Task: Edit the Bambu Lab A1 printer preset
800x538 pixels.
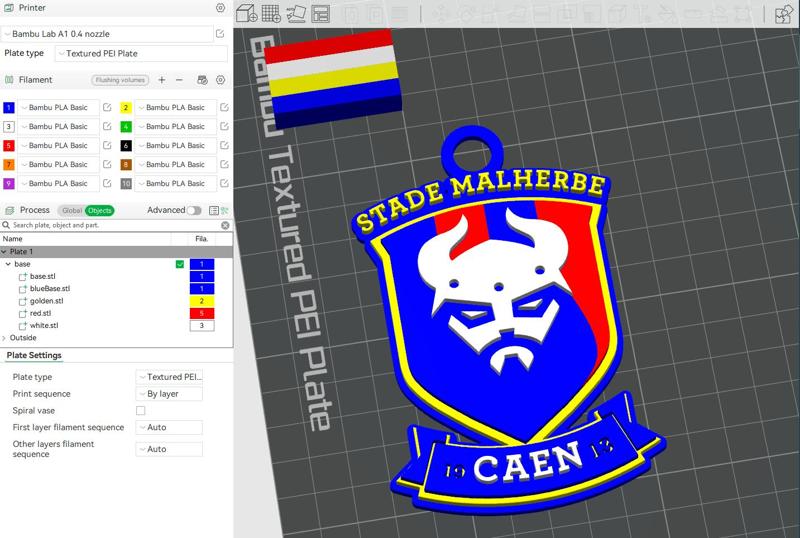Action: [x=220, y=34]
